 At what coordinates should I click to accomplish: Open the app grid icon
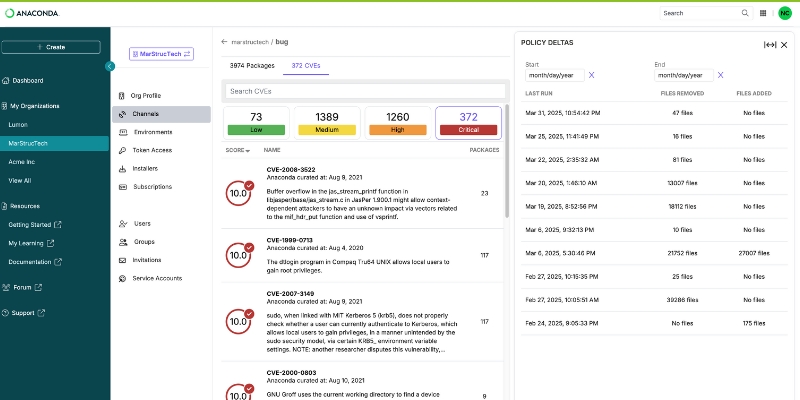coord(763,13)
